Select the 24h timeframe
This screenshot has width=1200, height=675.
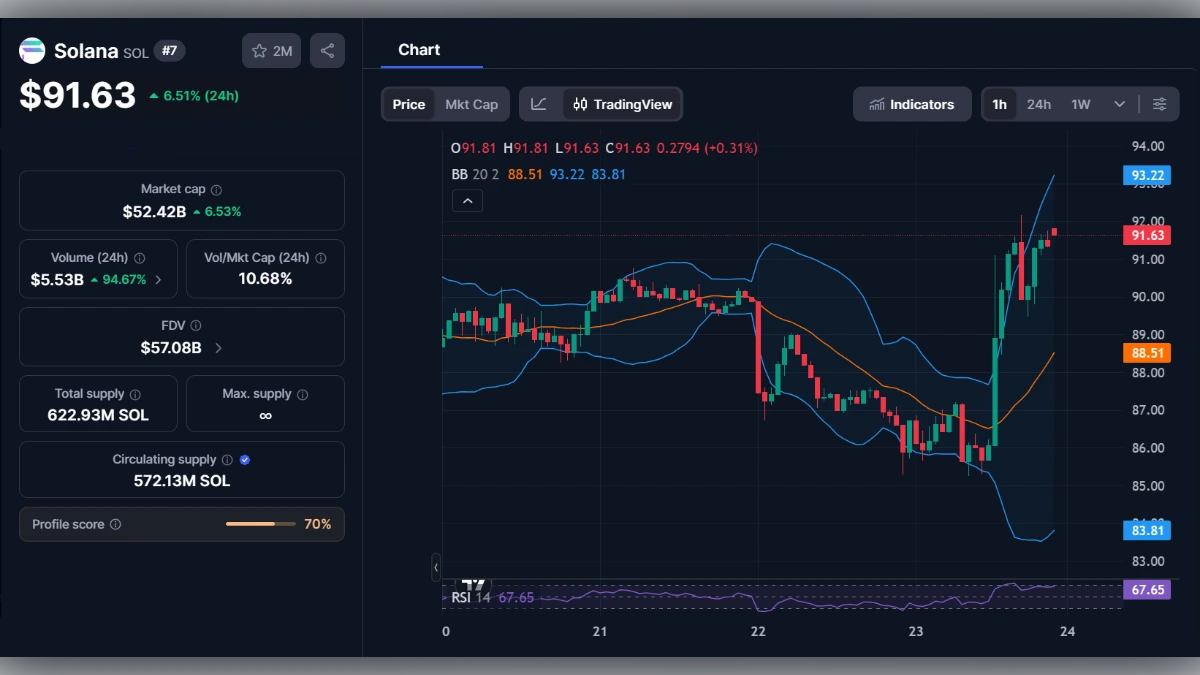pos(1039,103)
